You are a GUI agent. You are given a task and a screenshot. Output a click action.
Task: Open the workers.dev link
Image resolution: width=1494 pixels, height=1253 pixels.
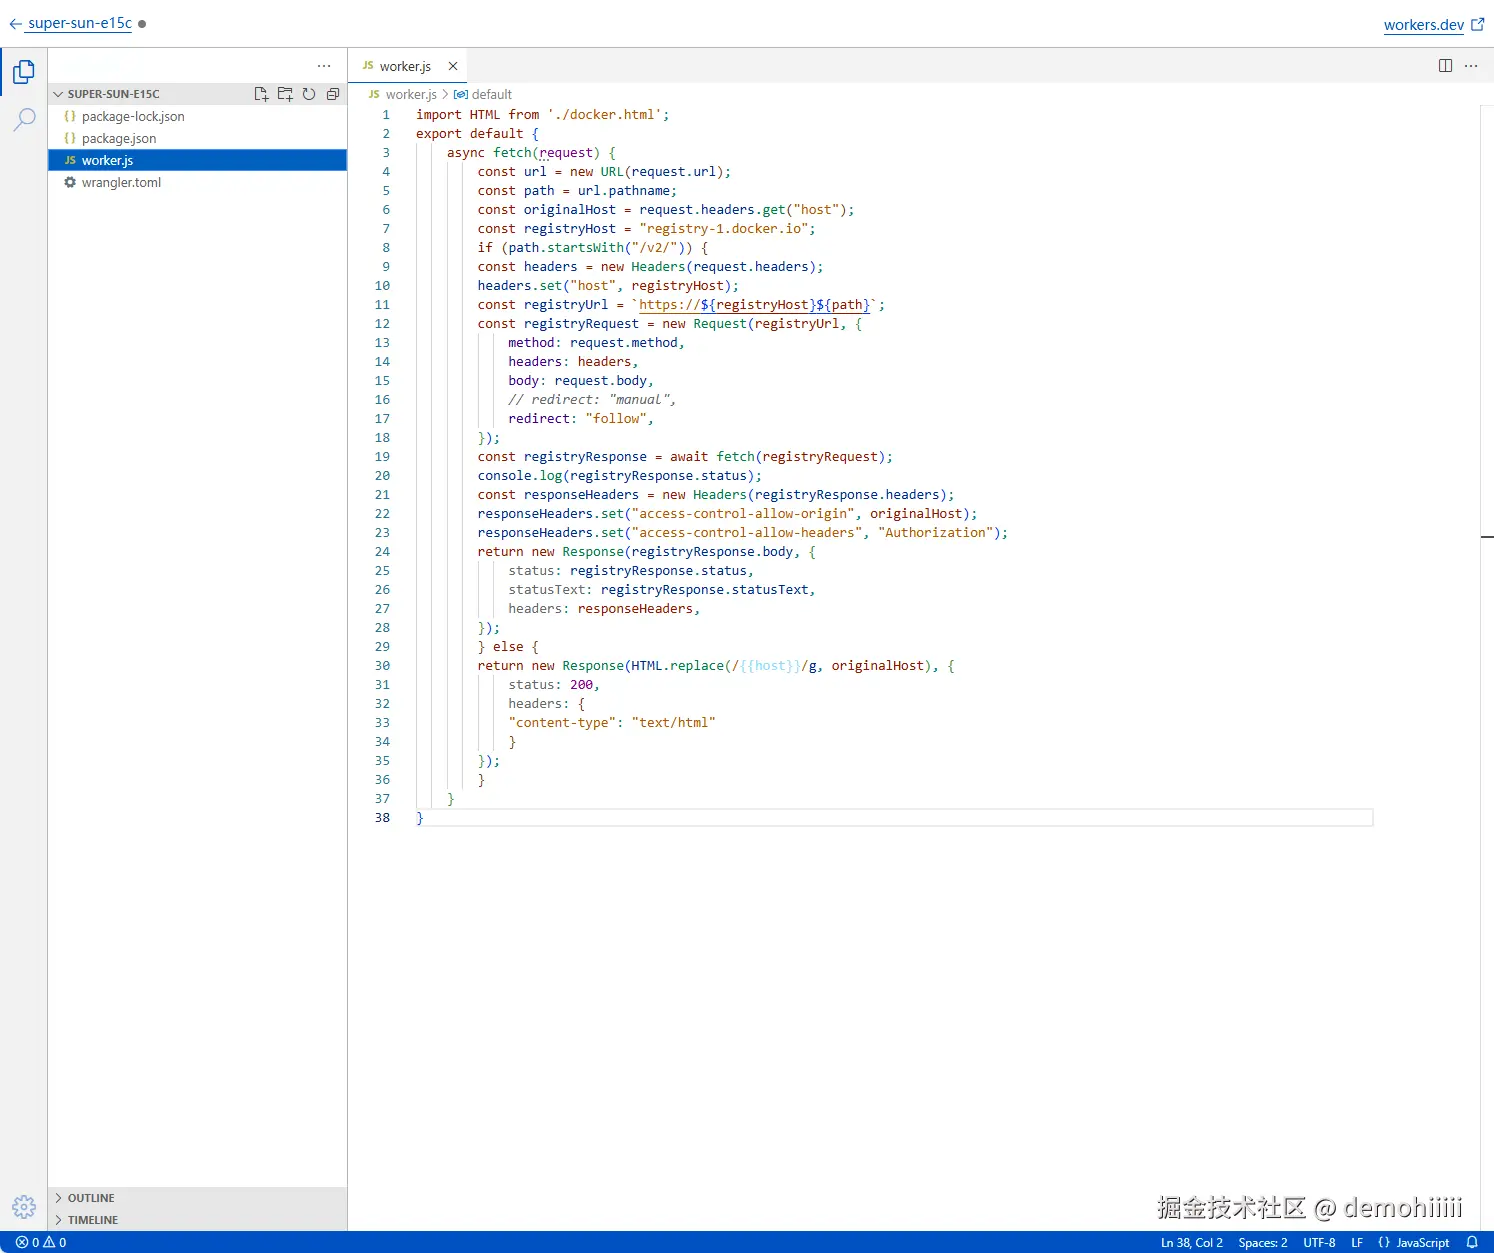1424,24
